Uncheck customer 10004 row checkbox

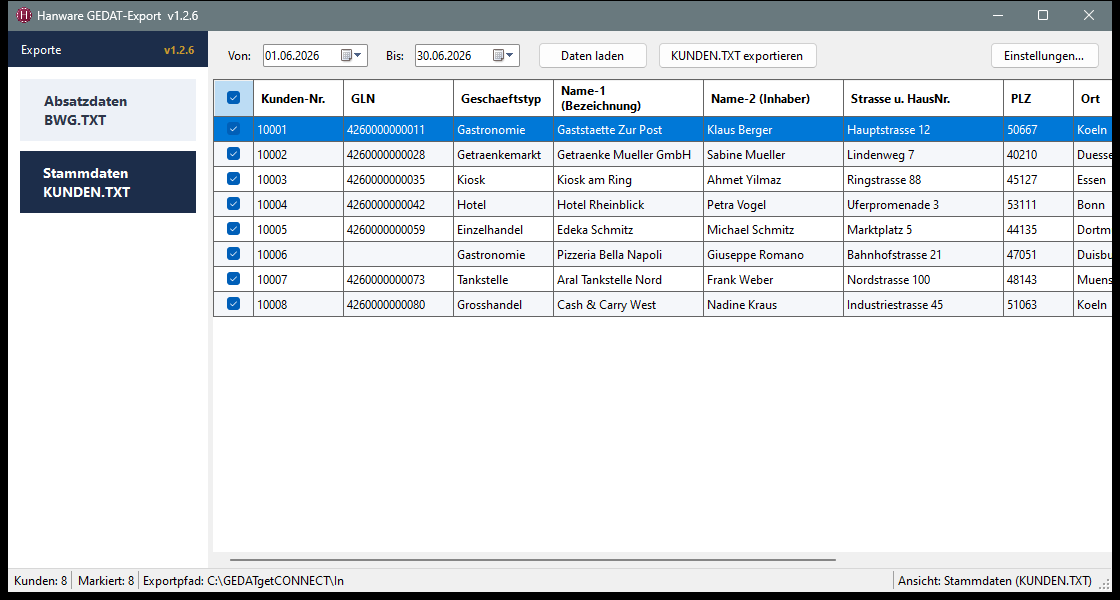coord(234,204)
